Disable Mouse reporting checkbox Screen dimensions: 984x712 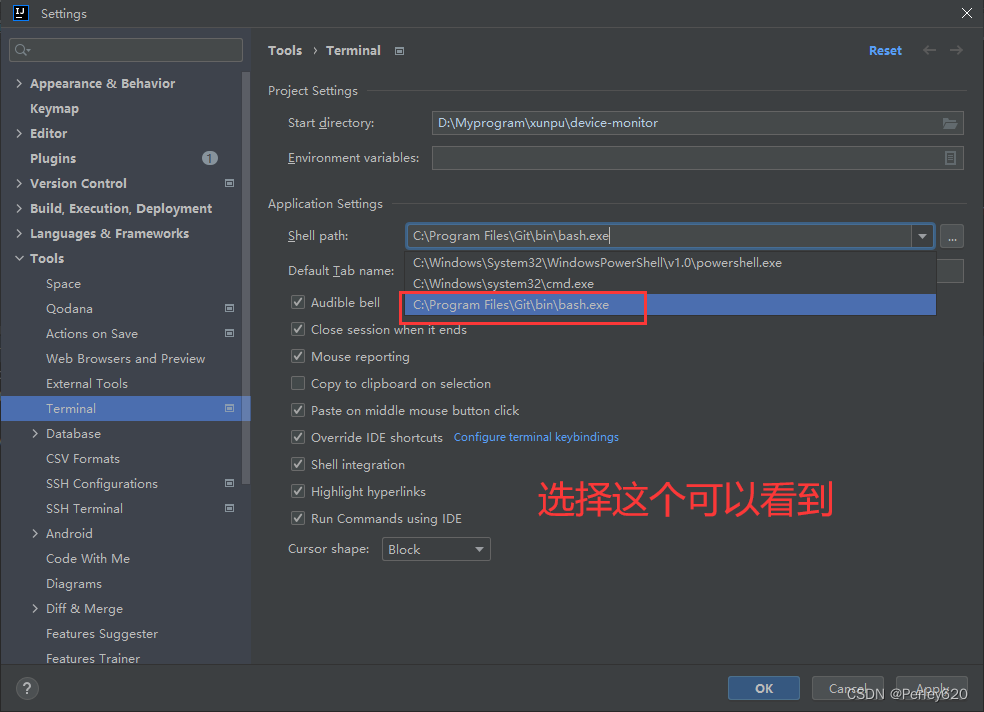298,356
